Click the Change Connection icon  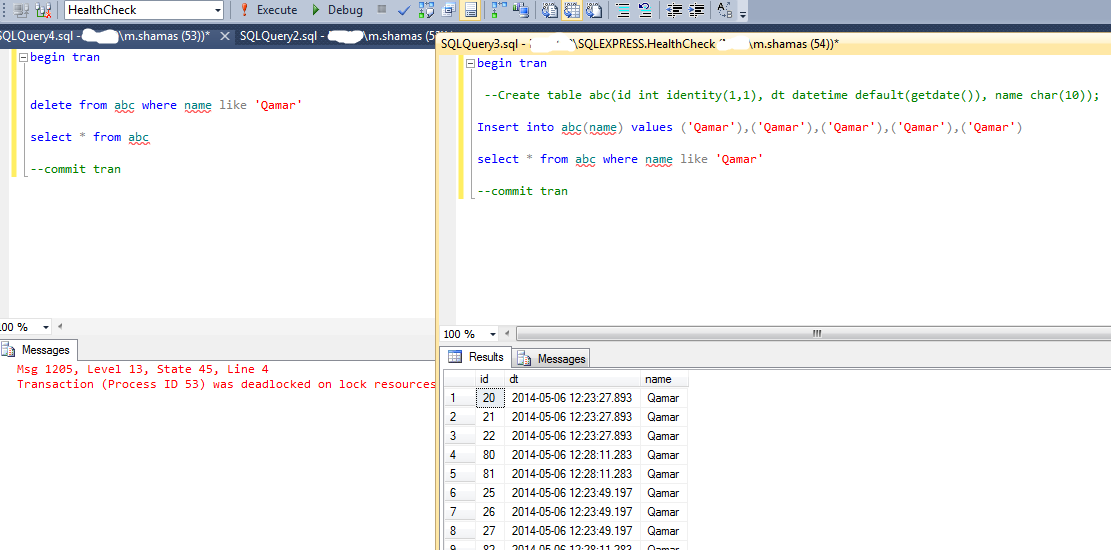[44, 10]
